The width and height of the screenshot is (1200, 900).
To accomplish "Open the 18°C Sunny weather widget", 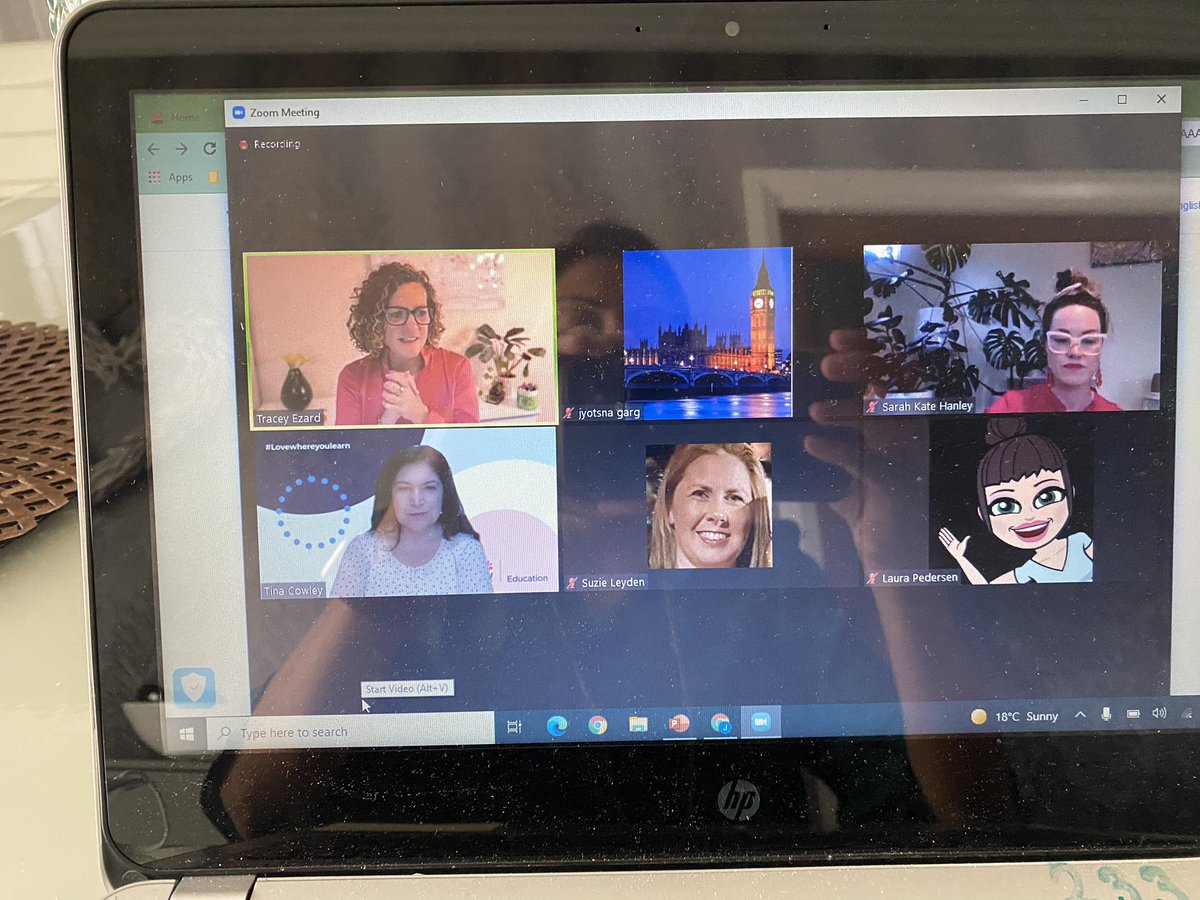I will 1014,716.
